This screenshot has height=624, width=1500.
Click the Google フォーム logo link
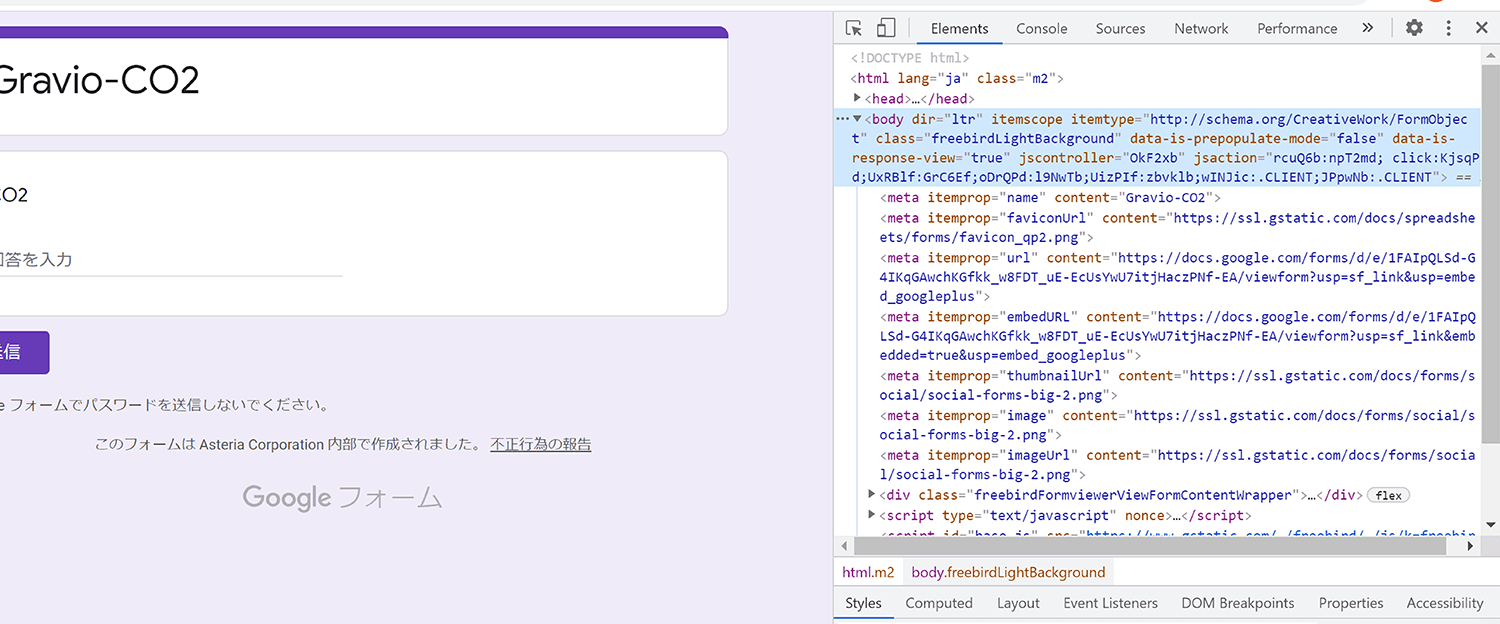click(343, 497)
